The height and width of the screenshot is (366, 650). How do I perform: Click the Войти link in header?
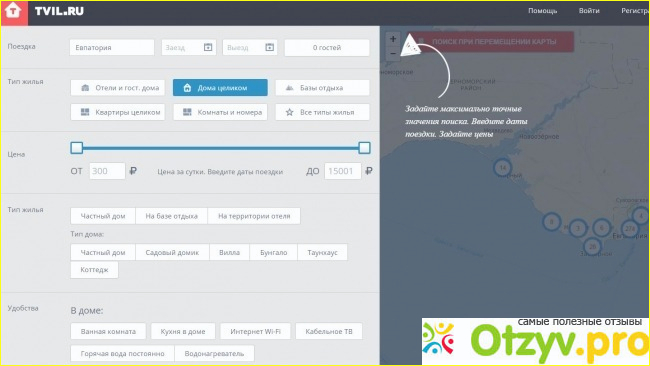[589, 11]
